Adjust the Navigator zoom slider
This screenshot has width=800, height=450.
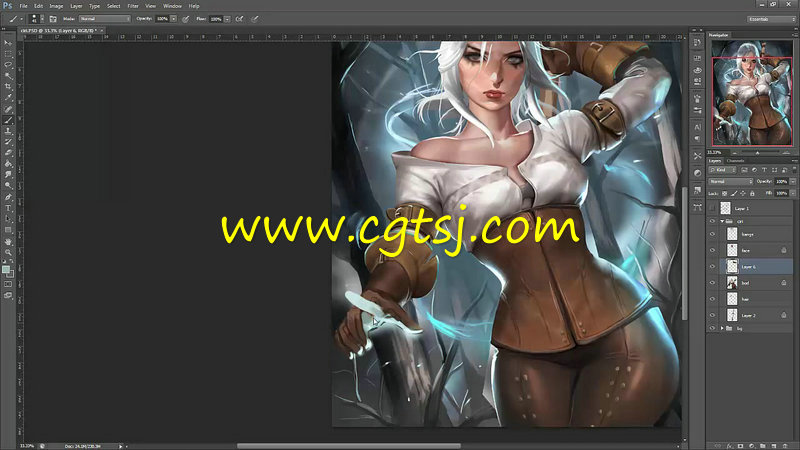pyautogui.click(x=758, y=153)
